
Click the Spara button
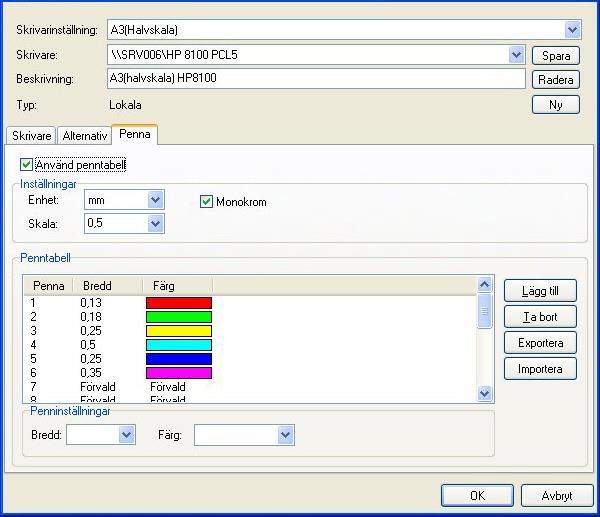[556, 56]
